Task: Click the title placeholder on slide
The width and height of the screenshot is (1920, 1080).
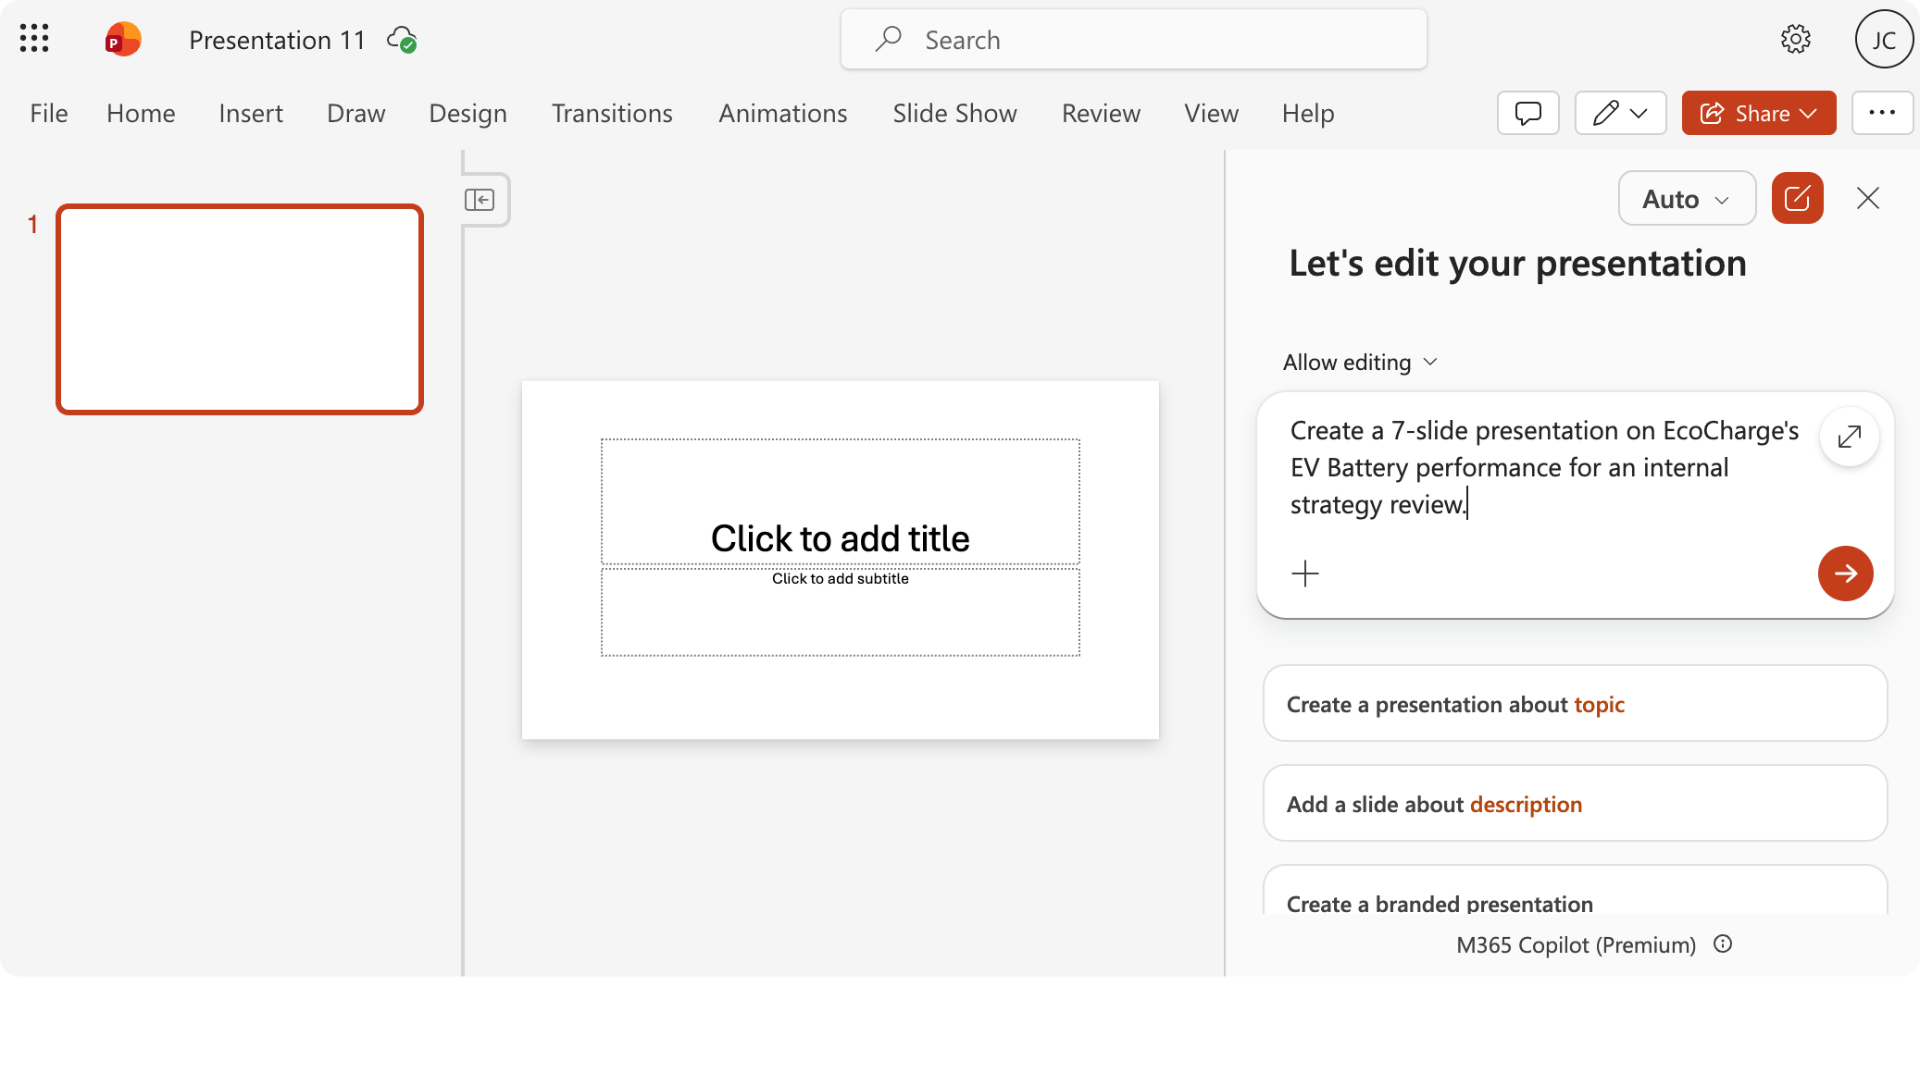Action: pos(840,502)
